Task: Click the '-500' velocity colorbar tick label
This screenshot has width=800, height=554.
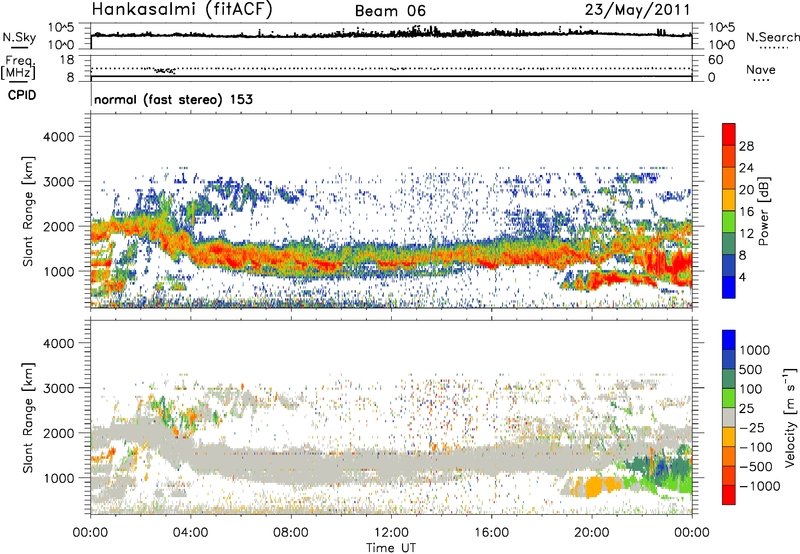Action: pos(756,467)
